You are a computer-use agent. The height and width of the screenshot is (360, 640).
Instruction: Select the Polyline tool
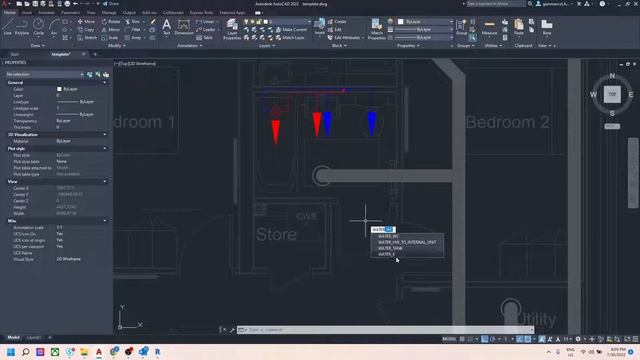pyautogui.click(x=22, y=27)
